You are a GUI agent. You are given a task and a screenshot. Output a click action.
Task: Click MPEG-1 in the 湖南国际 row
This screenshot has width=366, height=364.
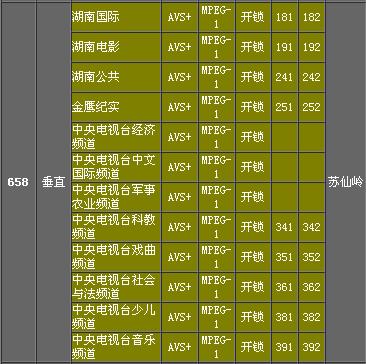[x=216, y=17]
